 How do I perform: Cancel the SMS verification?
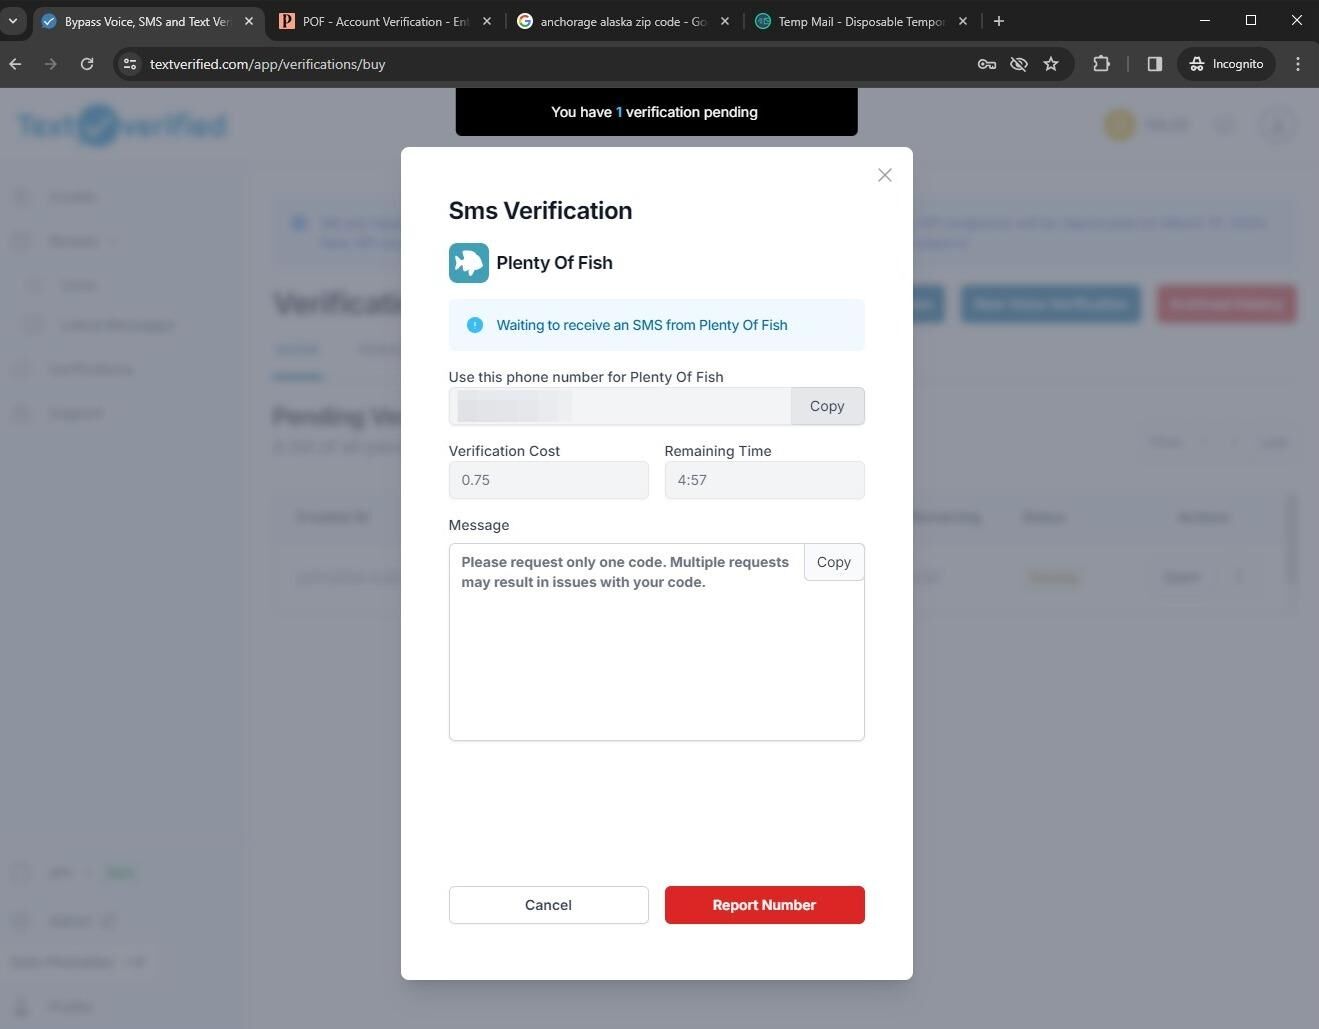[548, 905]
